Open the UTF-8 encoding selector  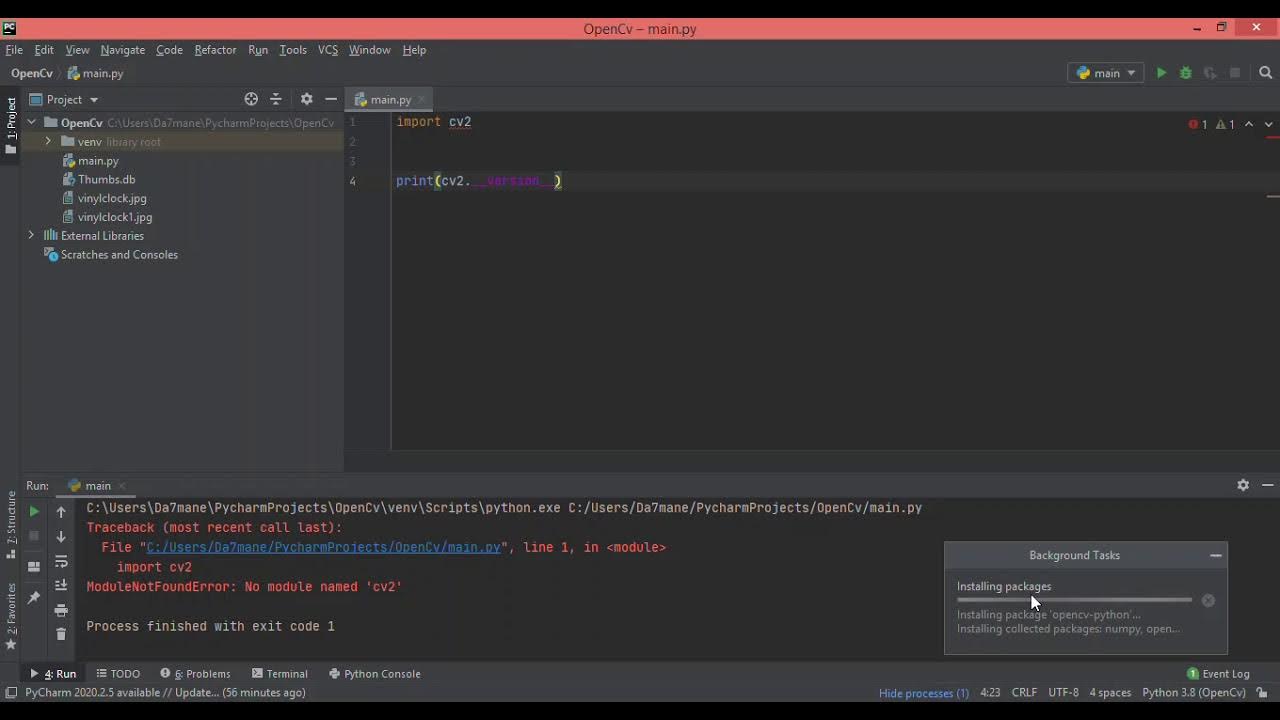coord(1063,692)
